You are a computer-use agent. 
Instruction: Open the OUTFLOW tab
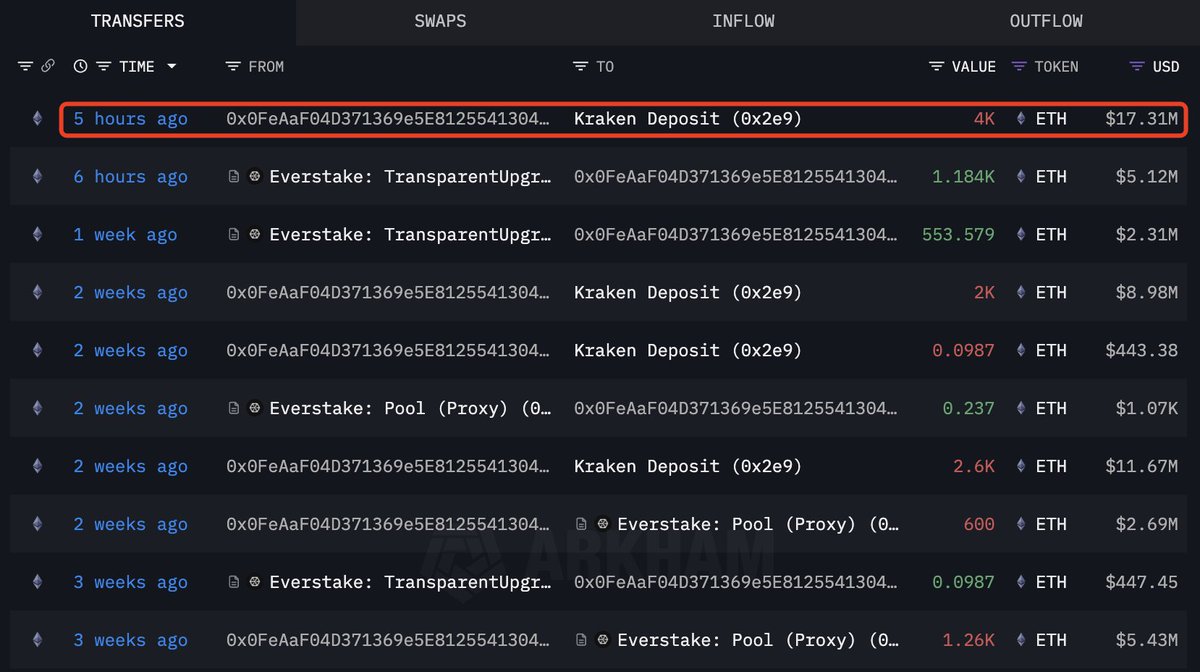pos(1046,21)
